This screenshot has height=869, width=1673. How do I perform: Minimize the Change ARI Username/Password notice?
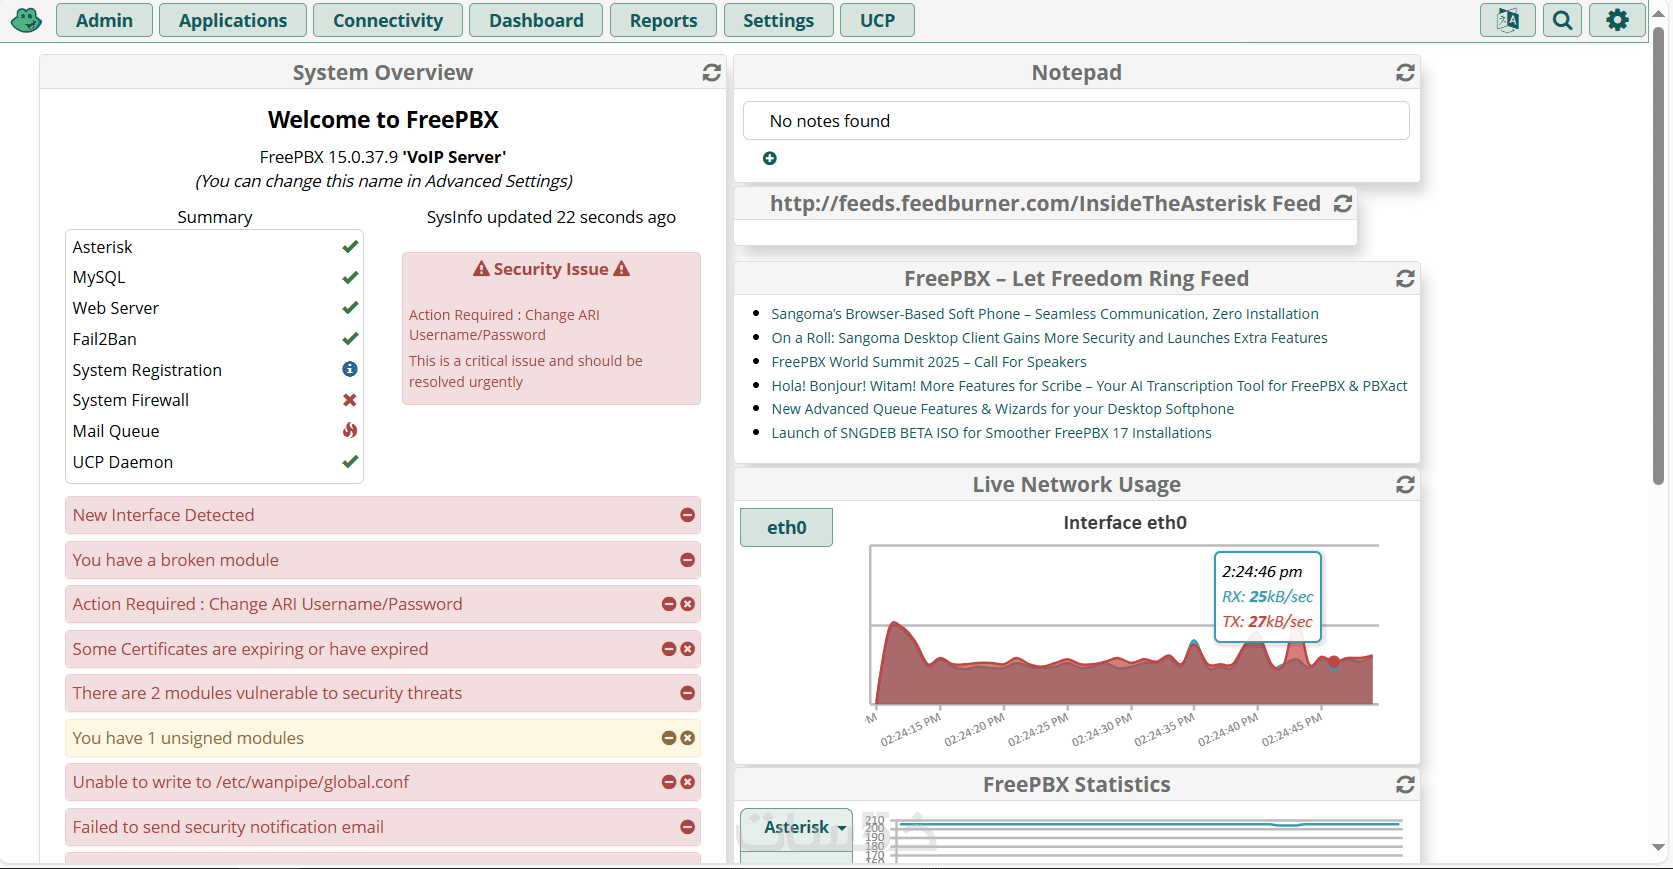coord(669,604)
